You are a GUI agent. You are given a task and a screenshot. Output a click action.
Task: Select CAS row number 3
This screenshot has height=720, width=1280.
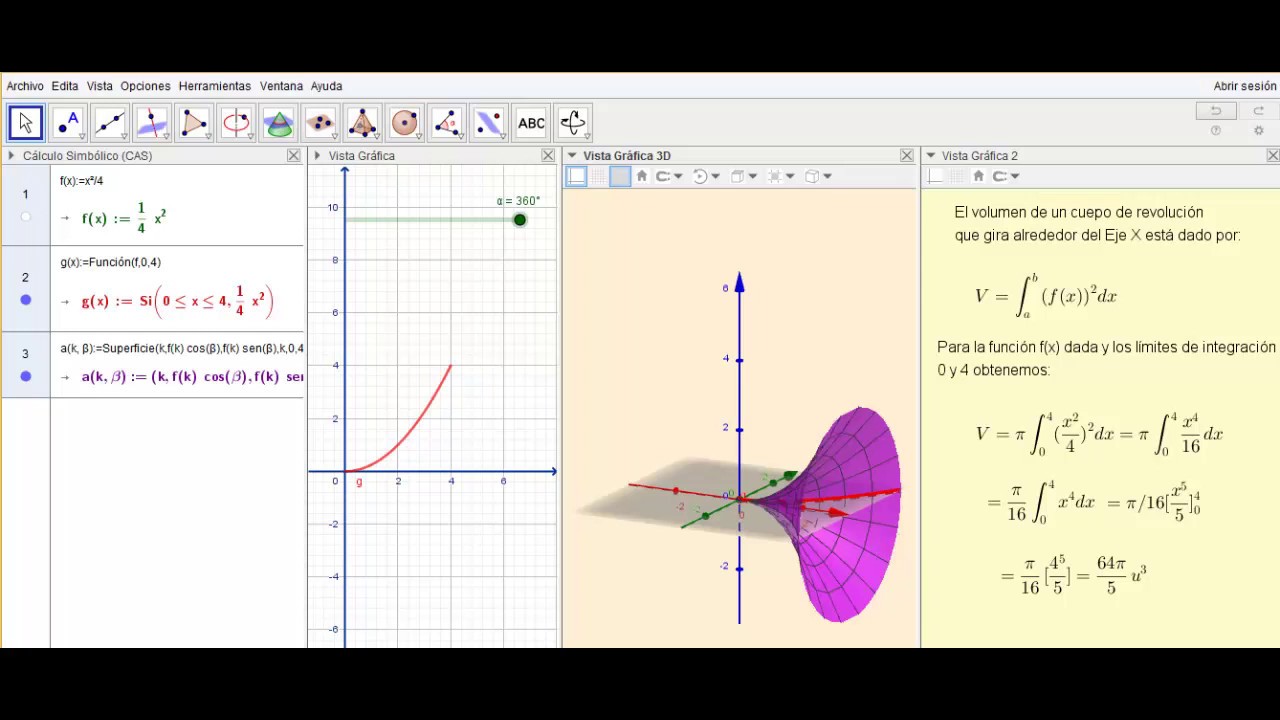click(x=26, y=353)
